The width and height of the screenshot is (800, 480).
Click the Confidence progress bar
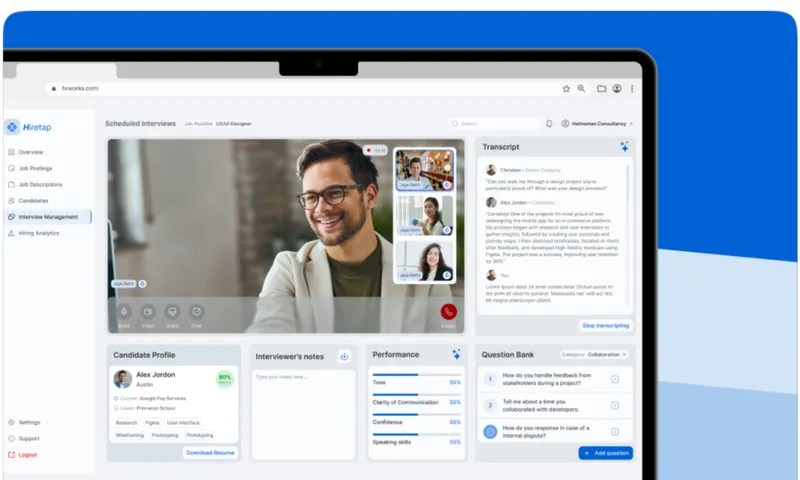416,415
